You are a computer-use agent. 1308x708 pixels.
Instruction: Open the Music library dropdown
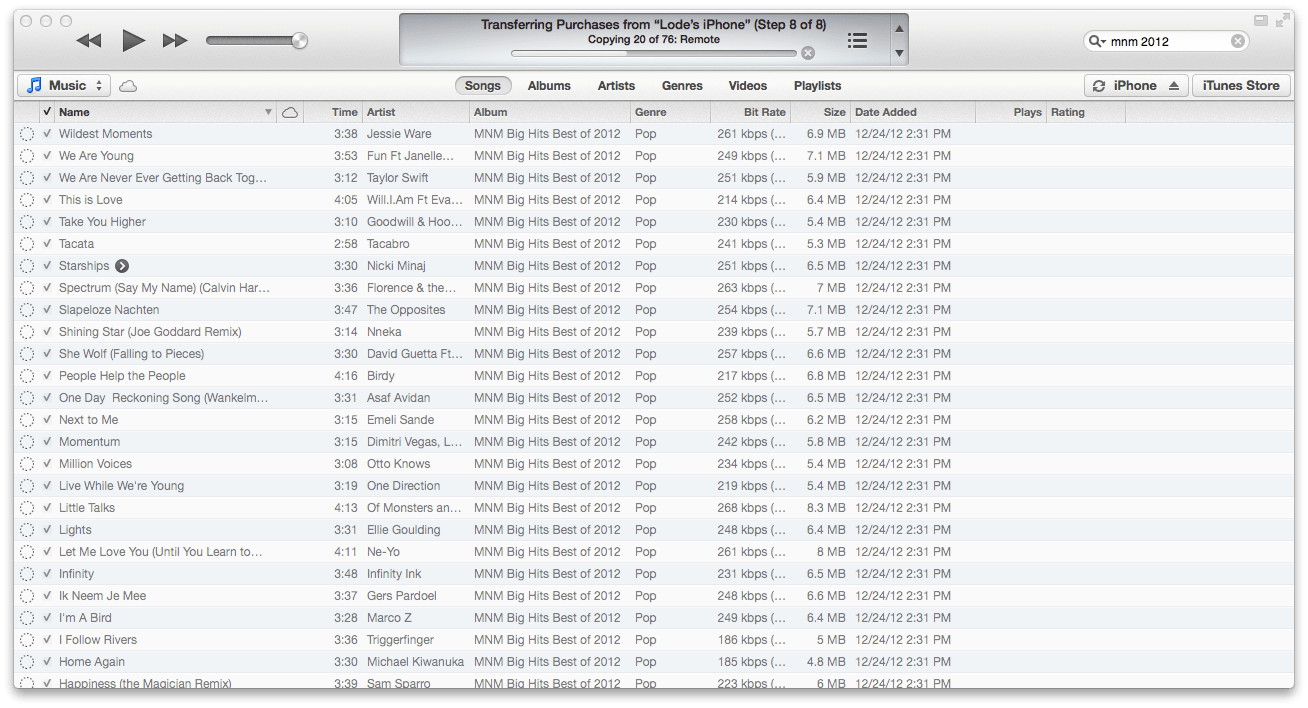[x=63, y=85]
